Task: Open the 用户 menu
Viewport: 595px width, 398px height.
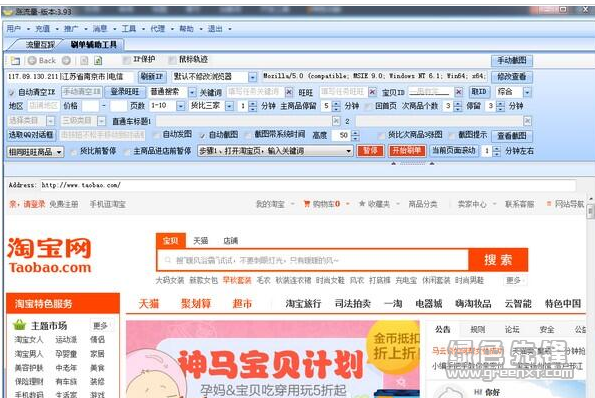Action: coord(14,28)
